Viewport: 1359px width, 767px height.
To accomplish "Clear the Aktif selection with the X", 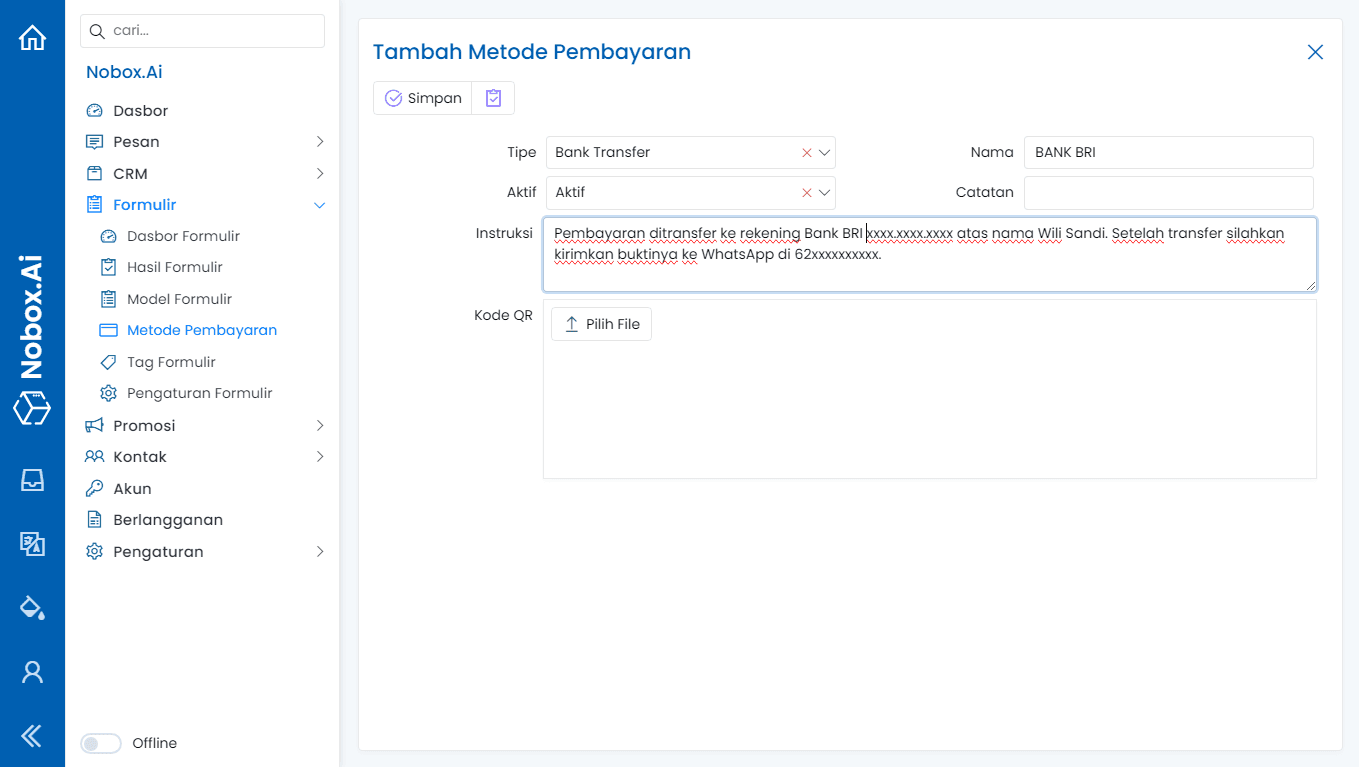I will pyautogui.click(x=806, y=192).
